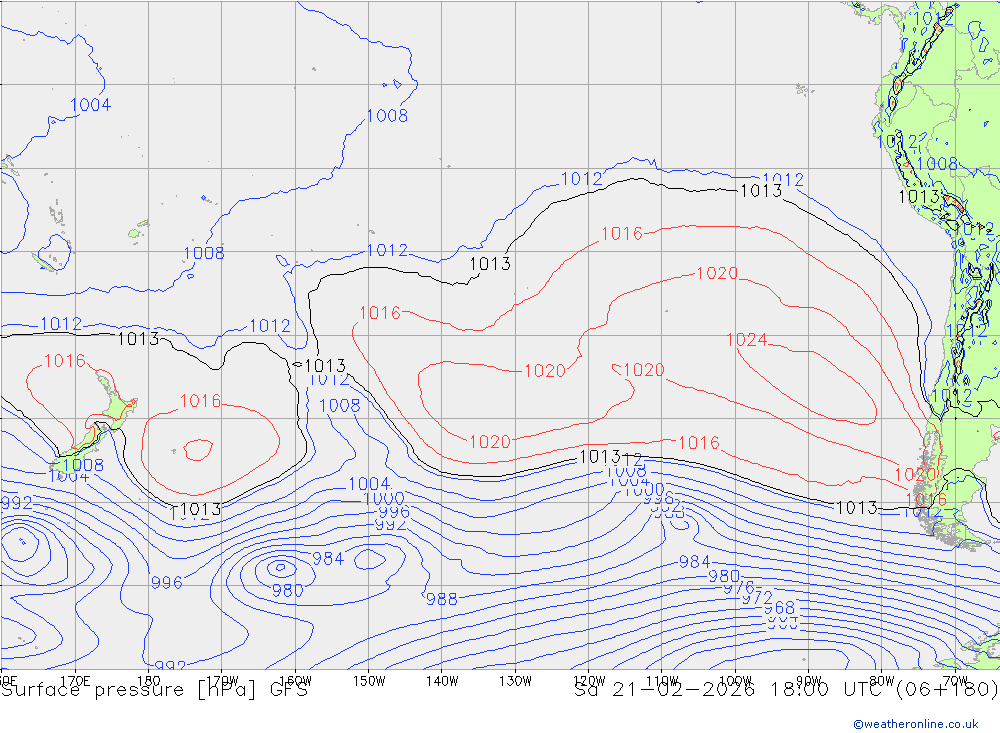Click the 90W longitude axis label
The height and width of the screenshot is (733, 1000).
(808, 681)
